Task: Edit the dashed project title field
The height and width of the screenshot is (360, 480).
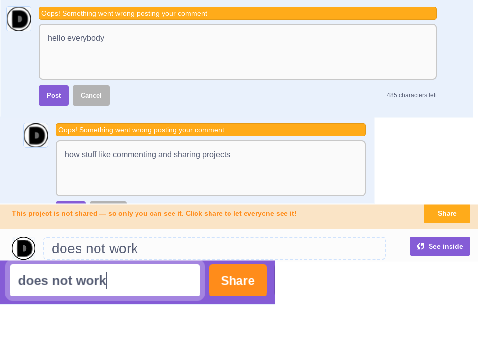Action: click(x=214, y=248)
